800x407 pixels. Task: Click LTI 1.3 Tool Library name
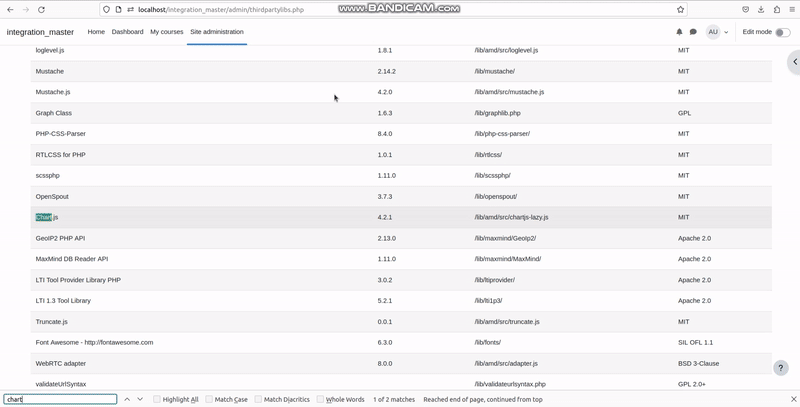[63, 301]
